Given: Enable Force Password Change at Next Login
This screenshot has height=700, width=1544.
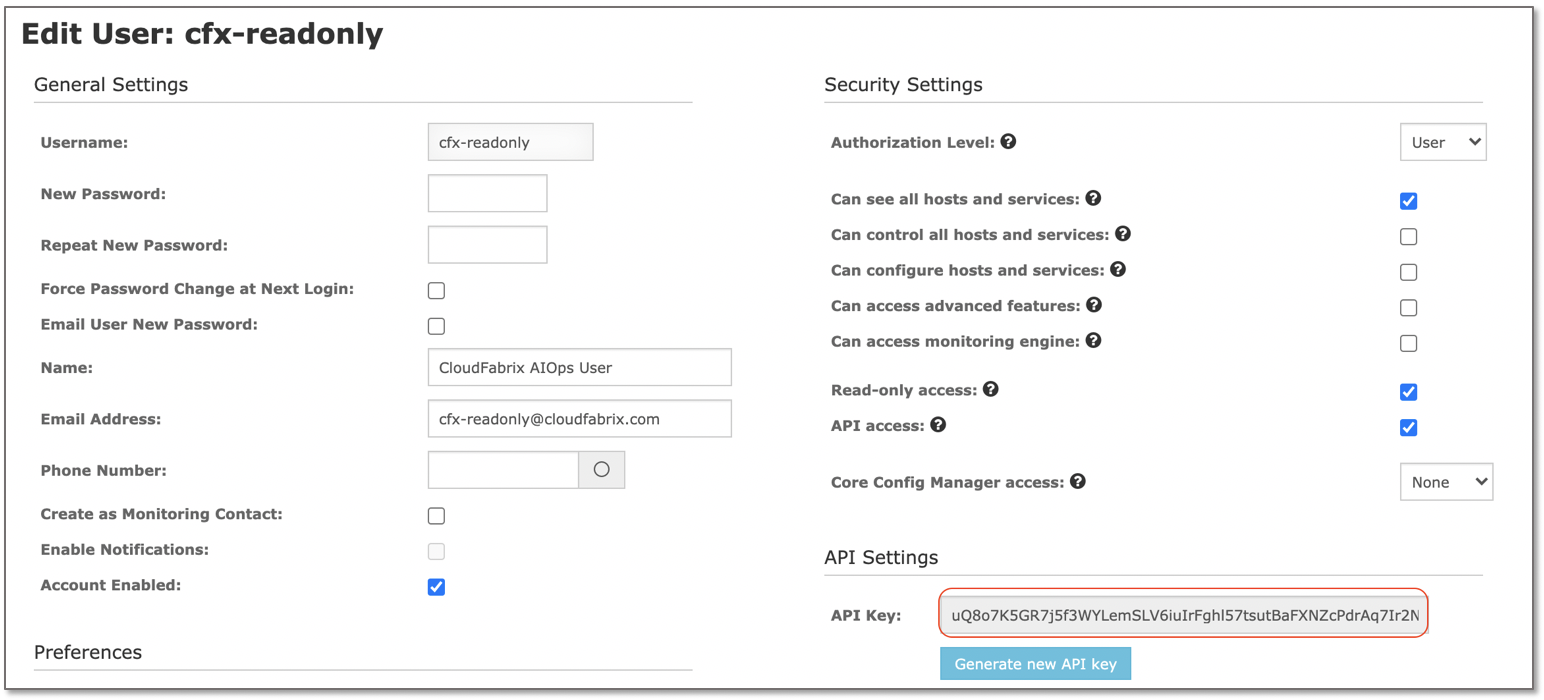Looking at the screenshot, I should point(436,291).
